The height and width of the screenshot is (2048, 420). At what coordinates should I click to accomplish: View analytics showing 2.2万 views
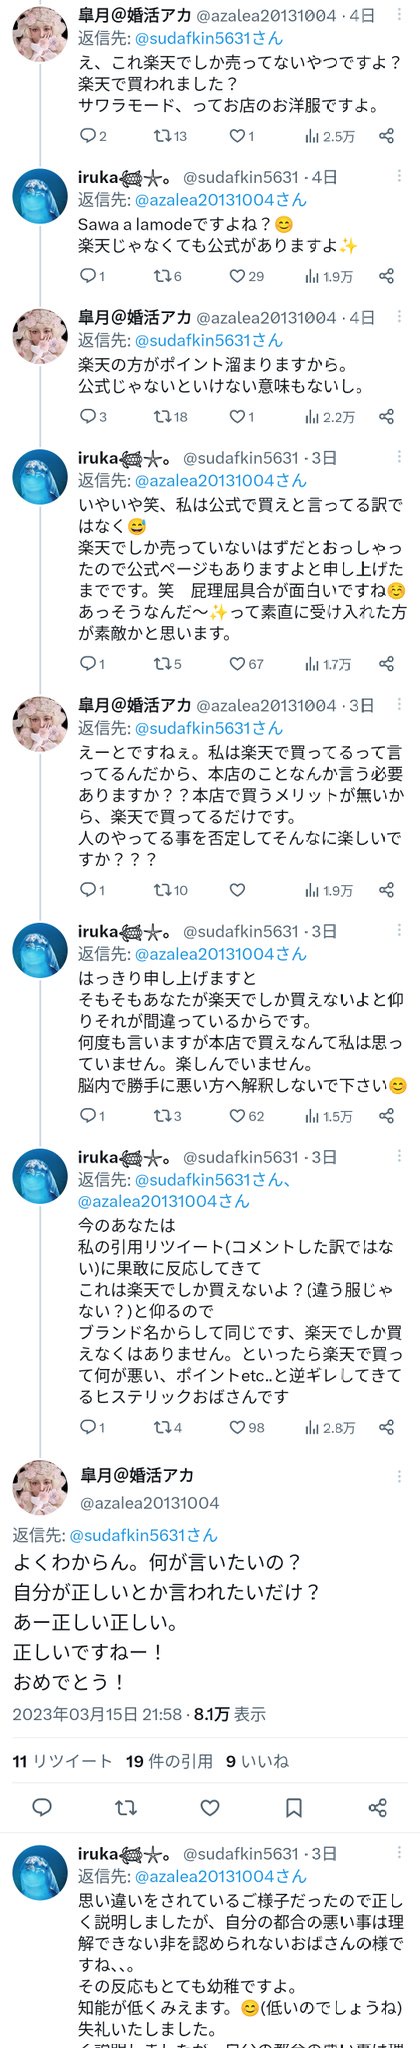330,417
